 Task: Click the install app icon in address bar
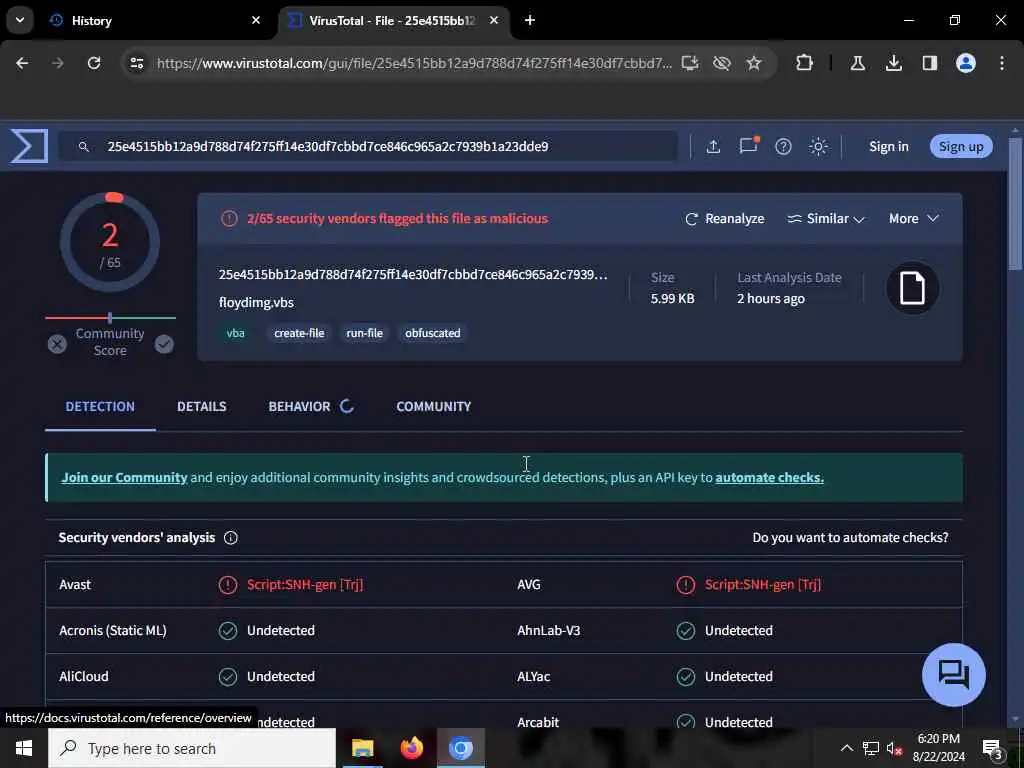point(690,63)
